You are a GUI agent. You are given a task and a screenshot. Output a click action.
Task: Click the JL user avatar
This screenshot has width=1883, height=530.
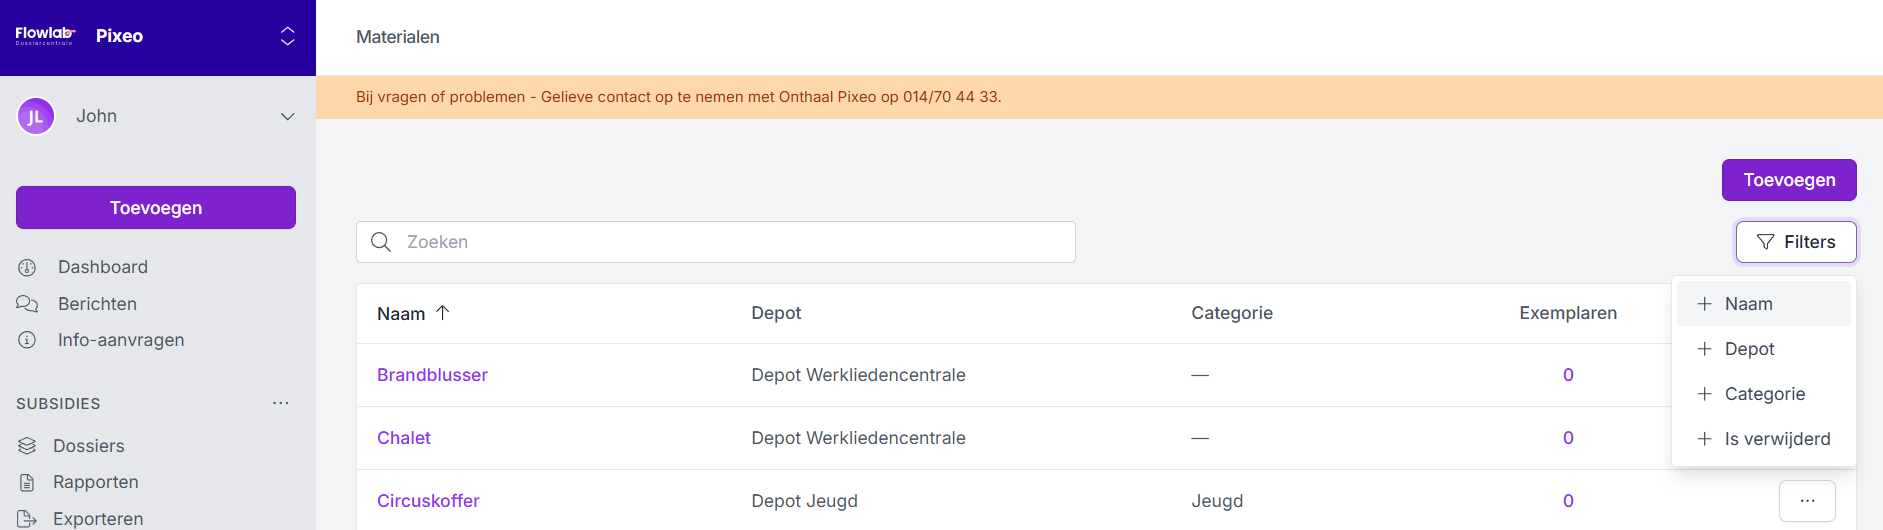[36, 116]
